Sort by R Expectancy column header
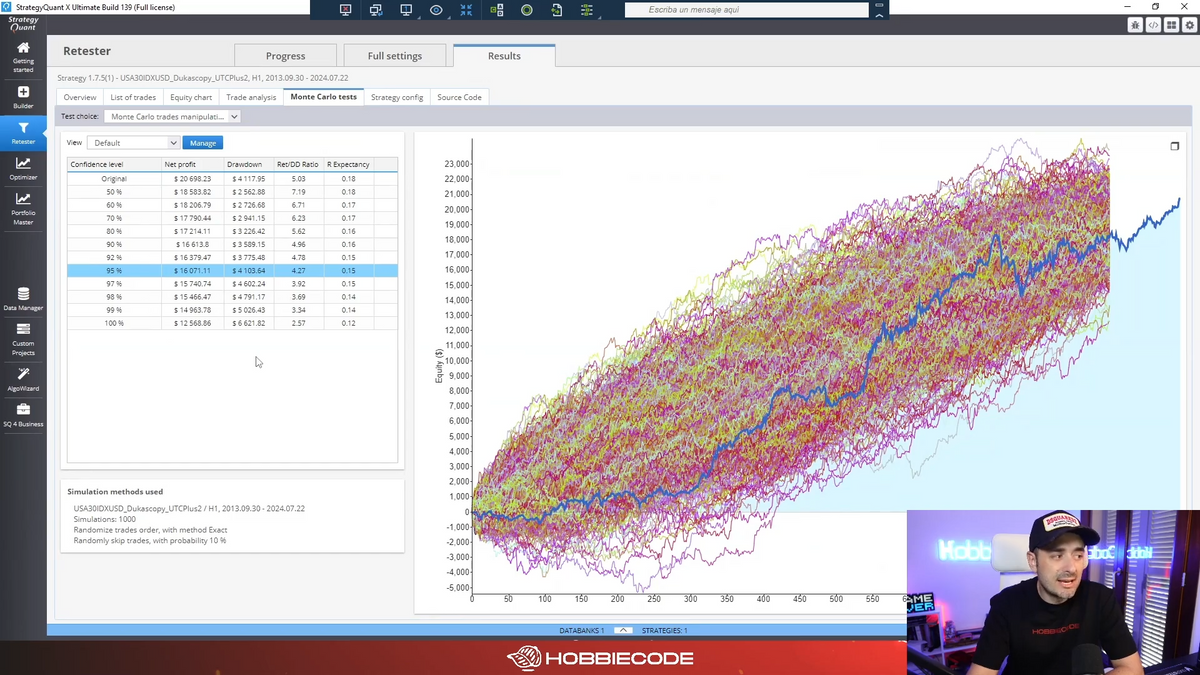Viewport: 1200px width, 675px height. coord(348,164)
